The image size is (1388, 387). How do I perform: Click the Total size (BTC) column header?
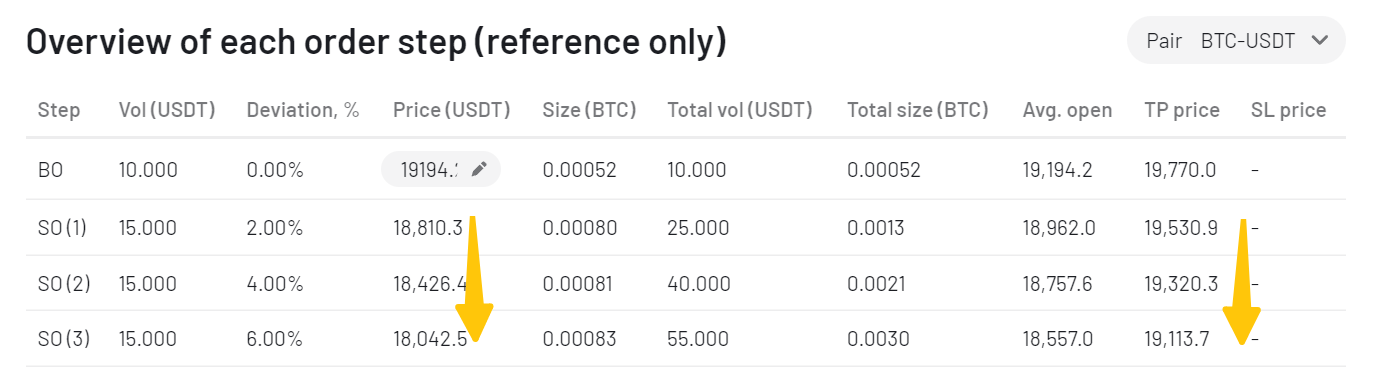918,110
